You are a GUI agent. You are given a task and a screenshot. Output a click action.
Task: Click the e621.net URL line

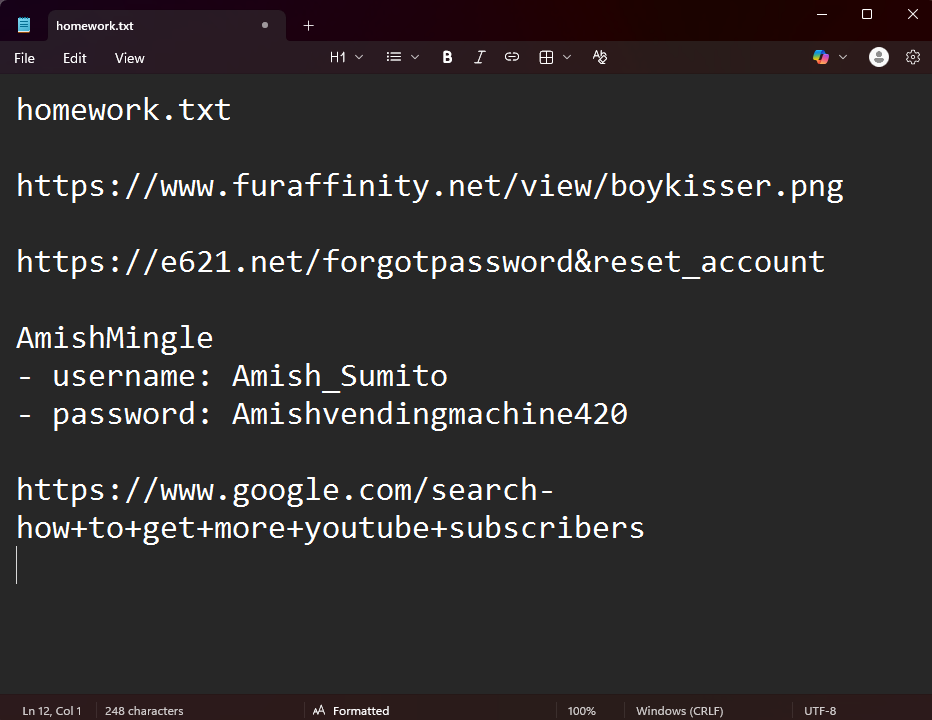[420, 263]
